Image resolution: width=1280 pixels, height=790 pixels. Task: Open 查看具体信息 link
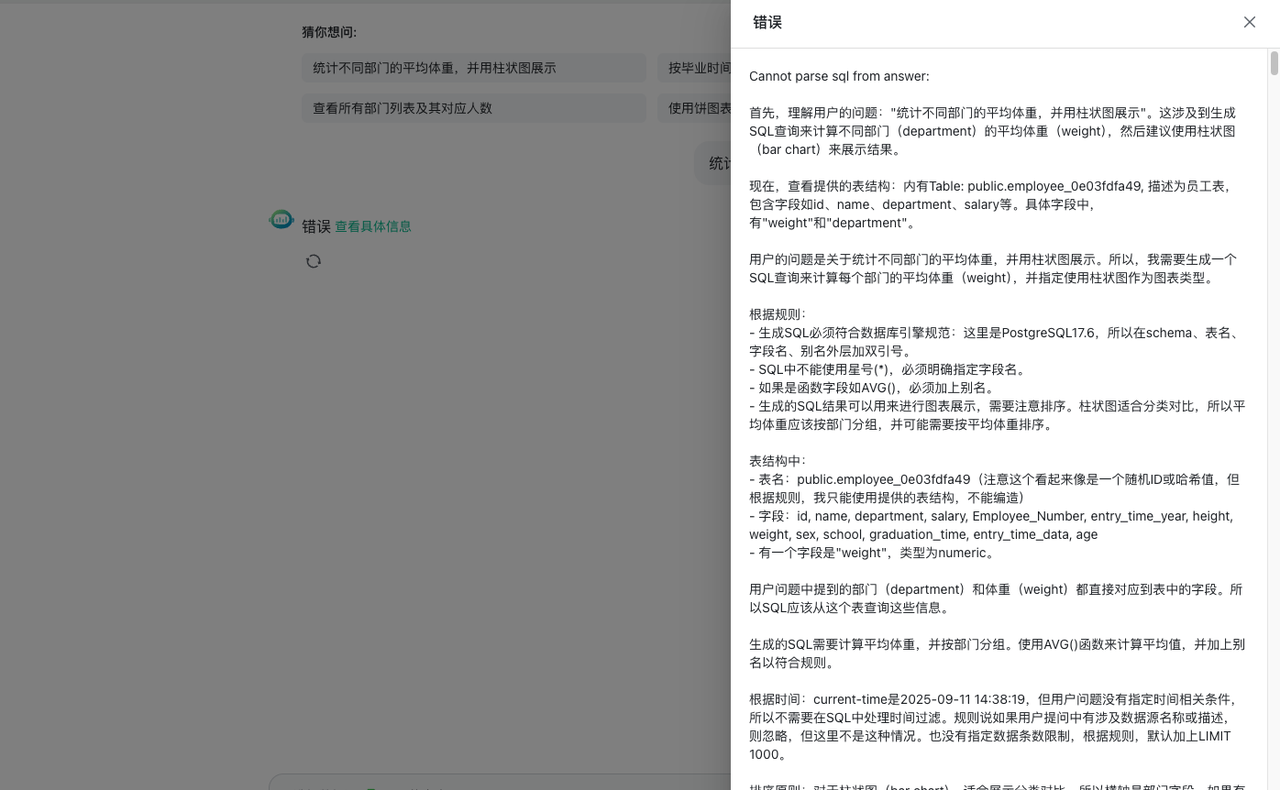click(372, 226)
